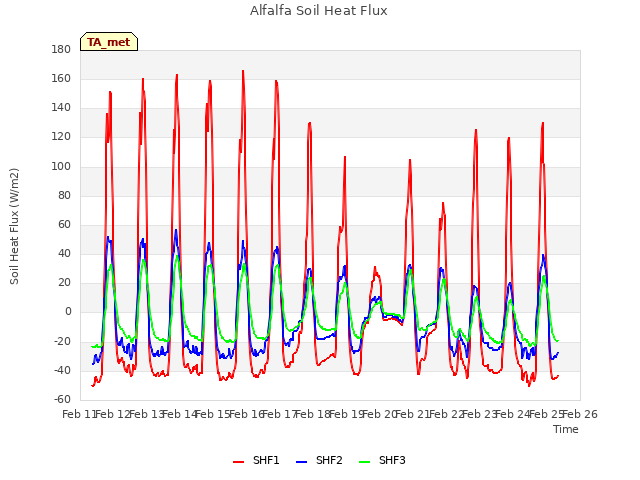The width and height of the screenshot is (640, 480).
Task: Click the Feb 11 x-axis tick label
Action: [x=79, y=415]
